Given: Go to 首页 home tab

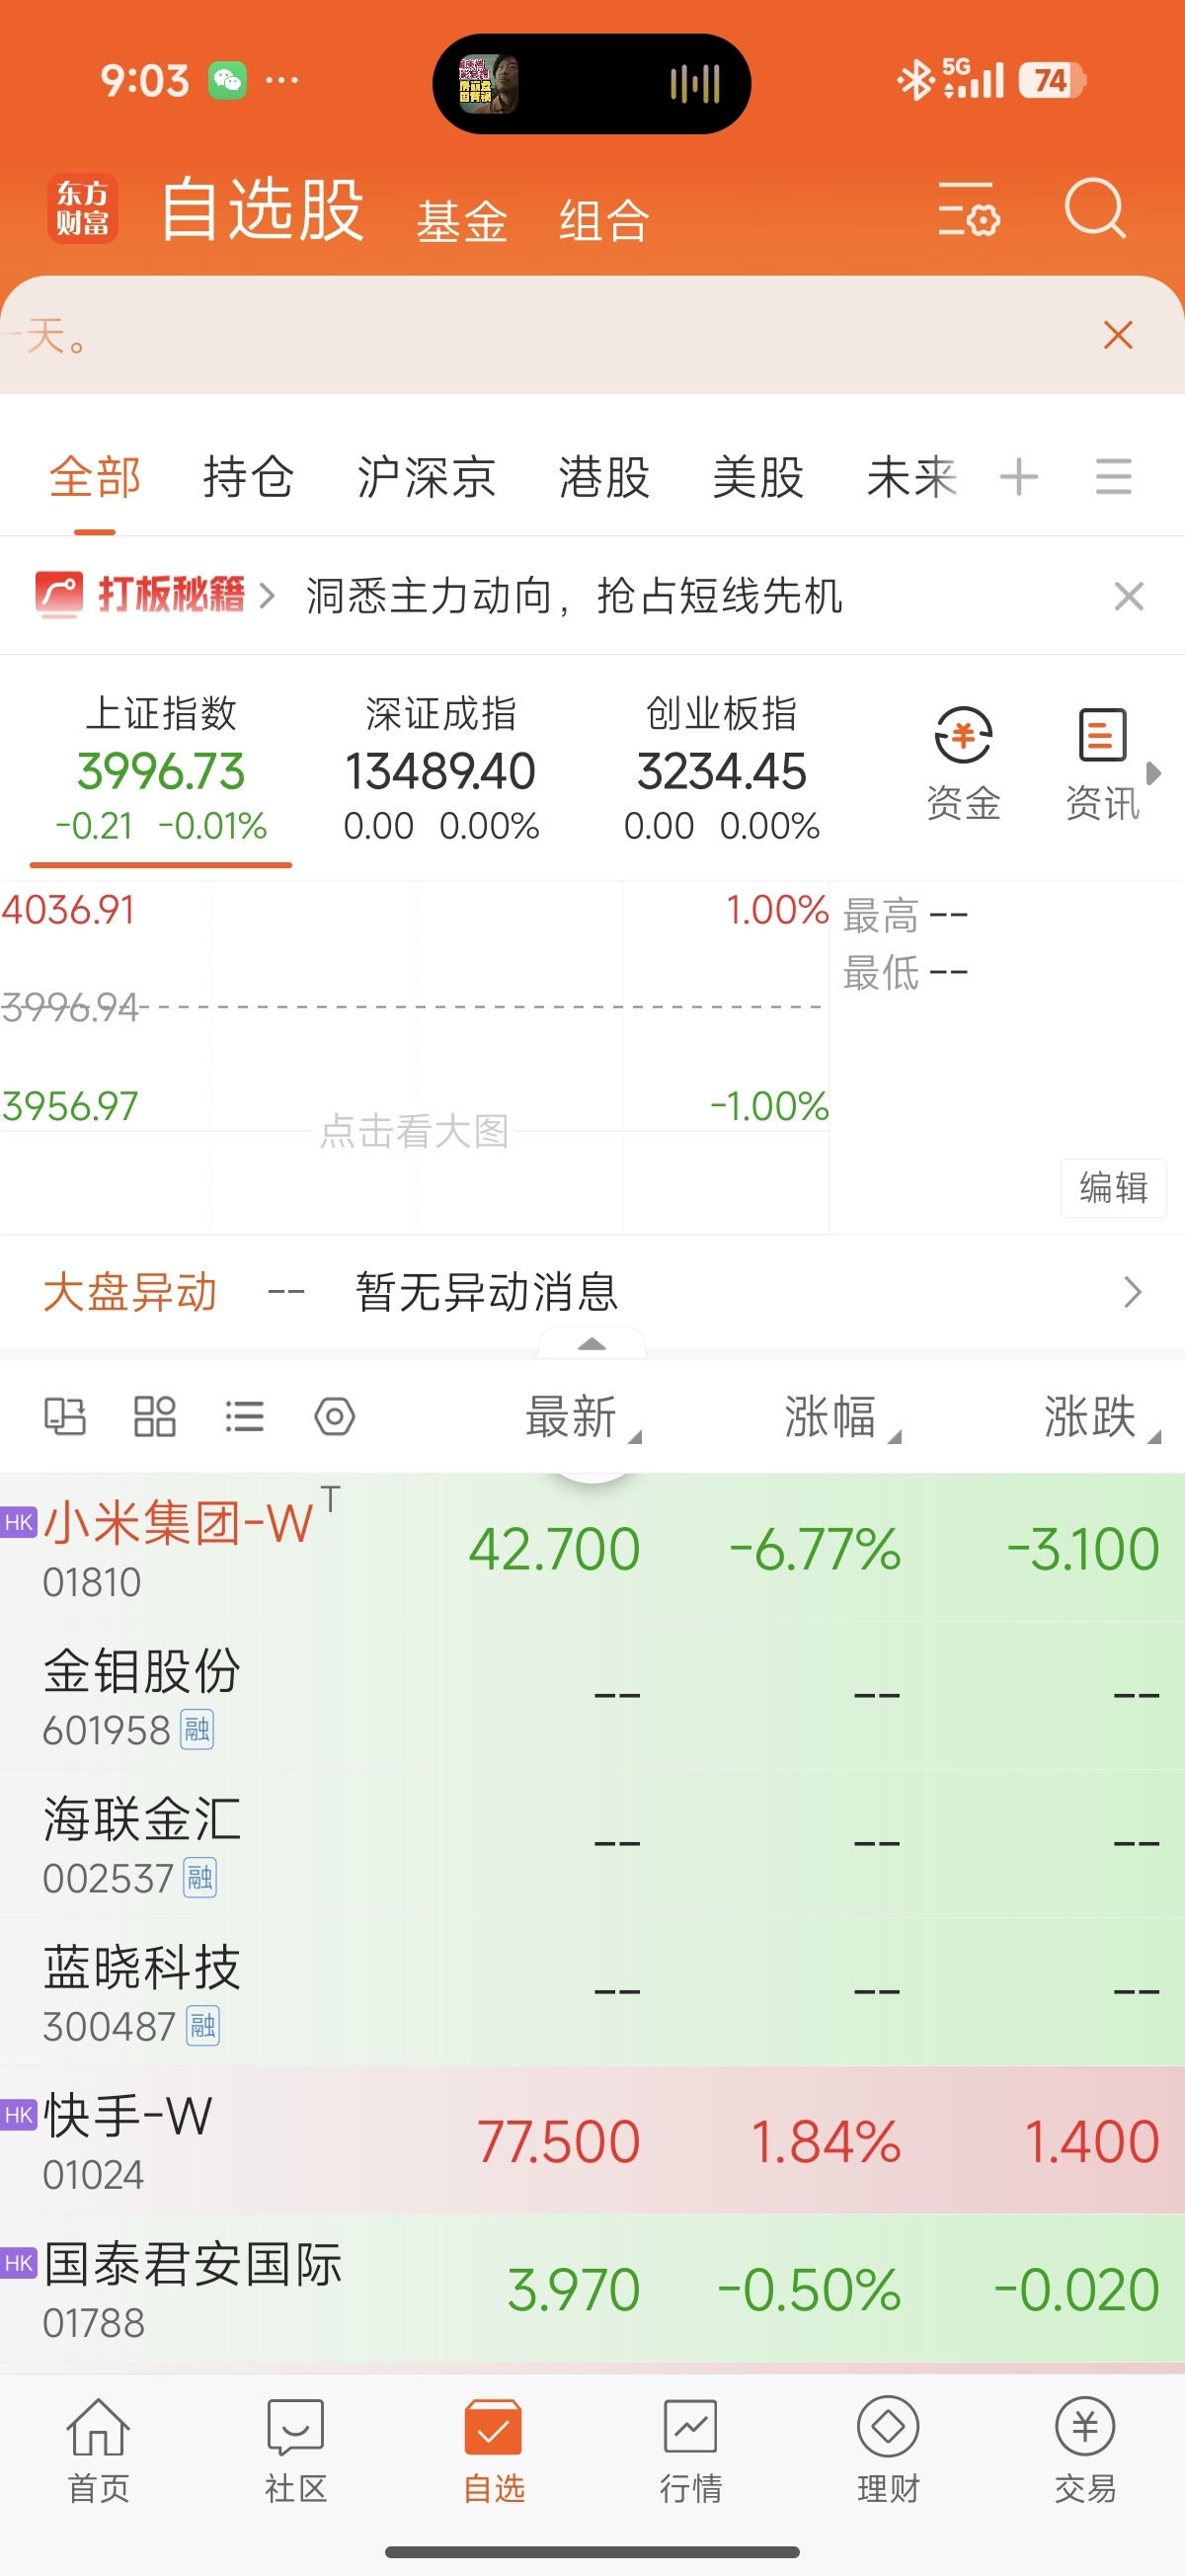Looking at the screenshot, I should (98, 2451).
